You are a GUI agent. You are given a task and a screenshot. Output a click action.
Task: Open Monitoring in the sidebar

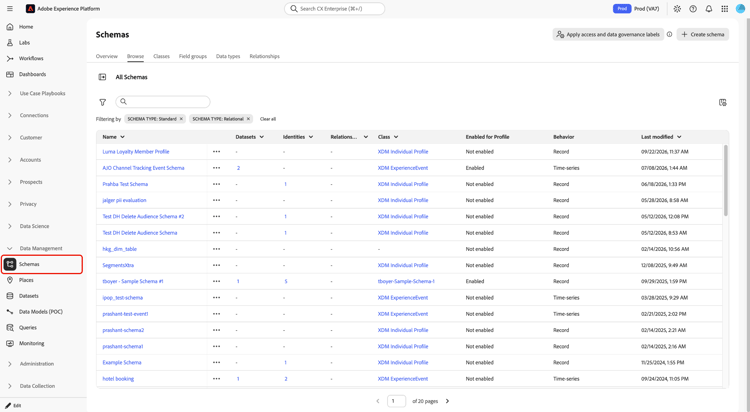32,343
